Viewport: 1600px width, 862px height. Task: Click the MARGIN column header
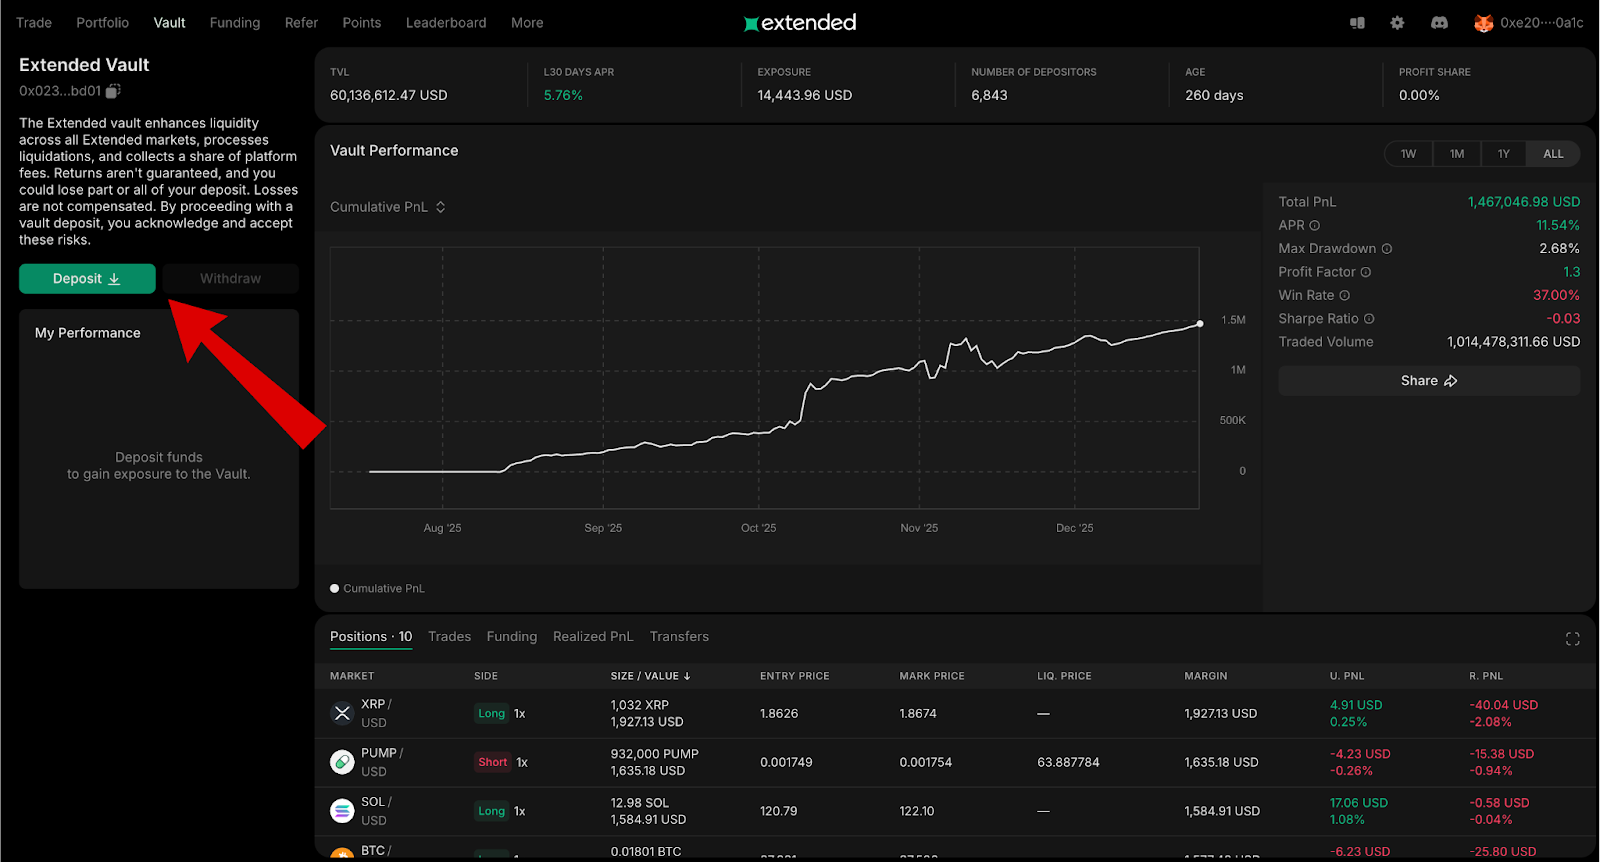pyautogui.click(x=1206, y=676)
